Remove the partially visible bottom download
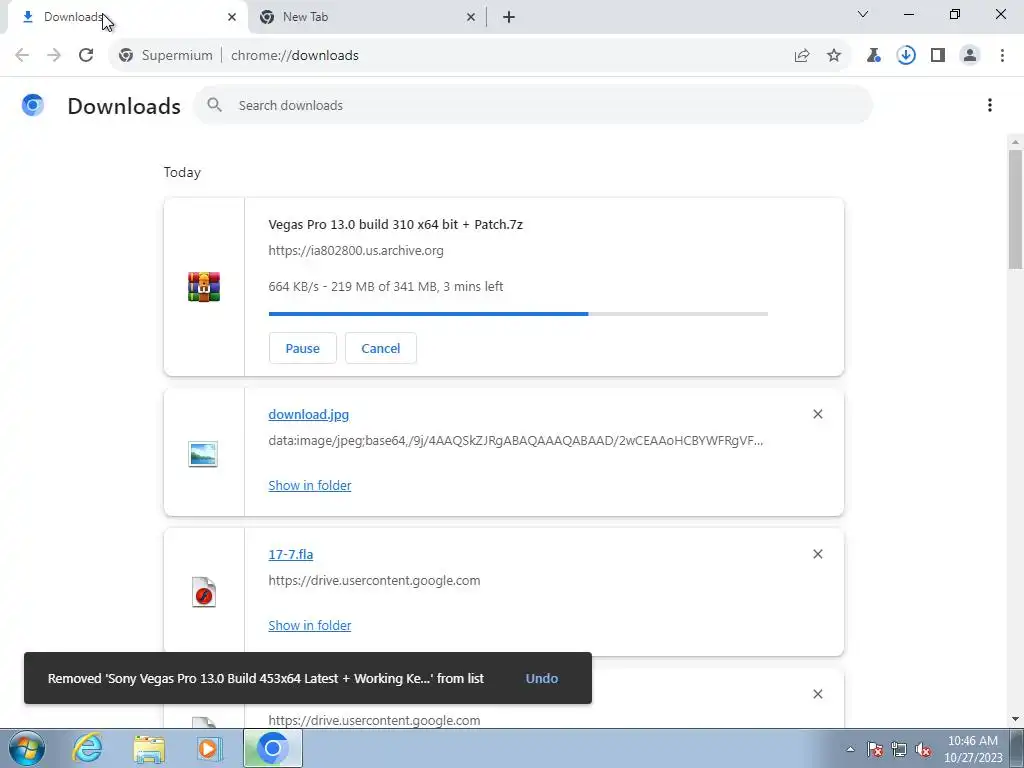This screenshot has width=1024, height=768. point(818,694)
